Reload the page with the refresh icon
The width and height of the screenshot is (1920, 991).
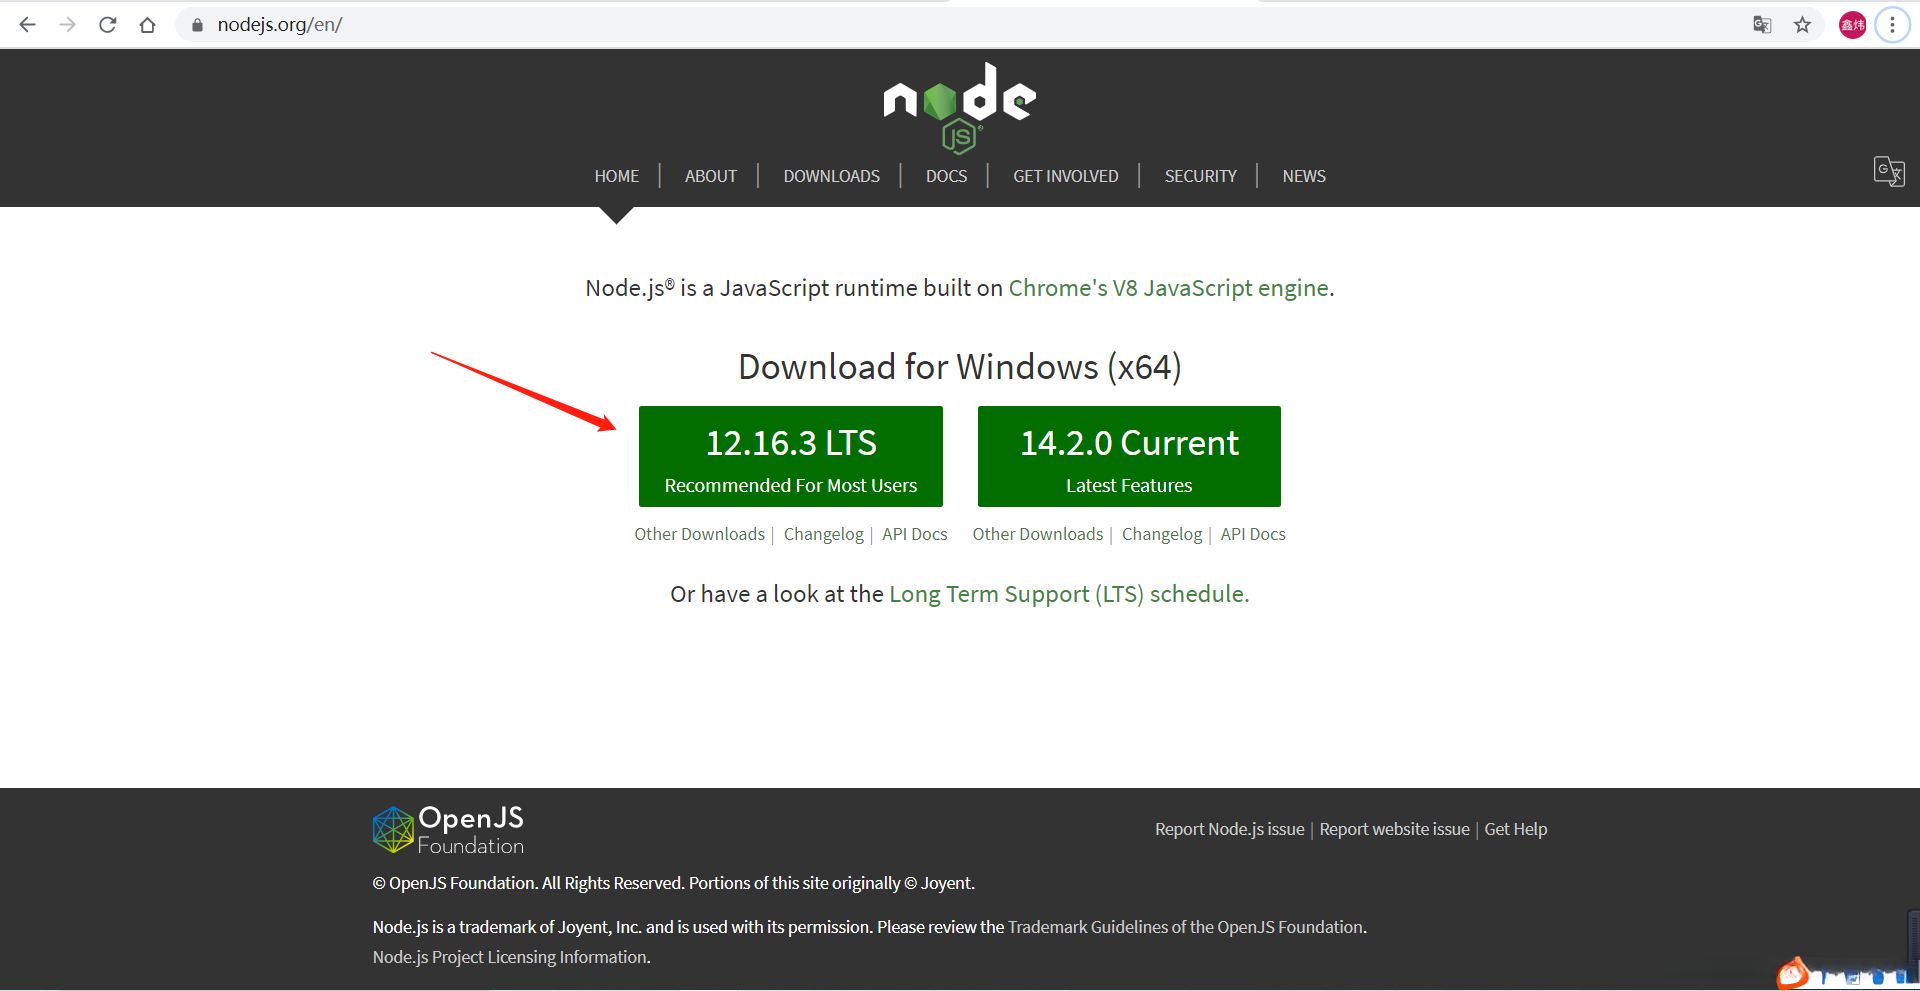pos(108,25)
